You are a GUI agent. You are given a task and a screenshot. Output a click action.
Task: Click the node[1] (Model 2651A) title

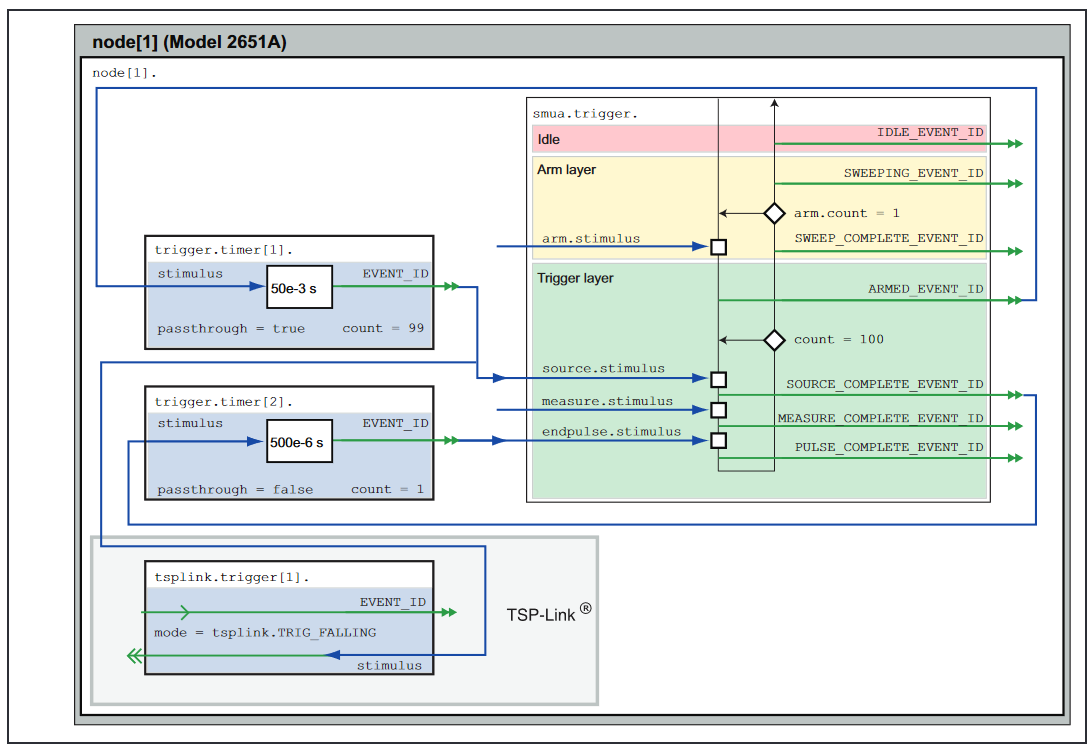coord(190,42)
